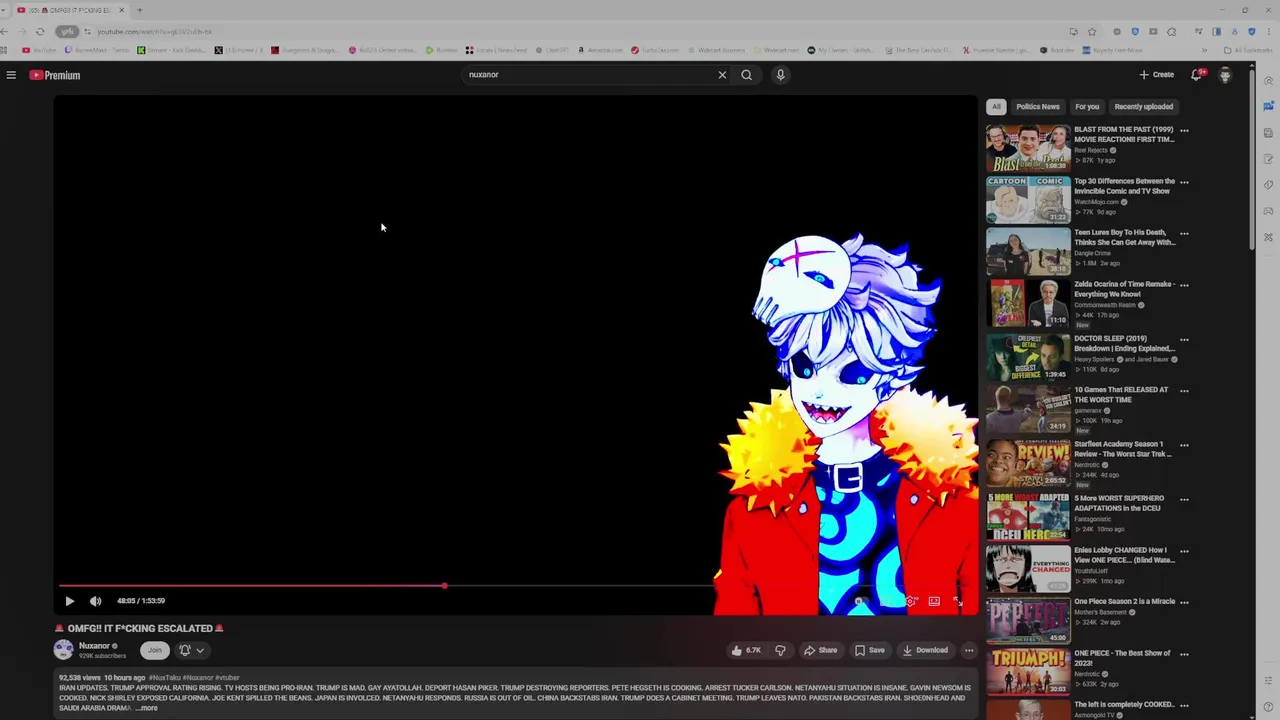Screen dimensions: 1280x720
Task: Open options menu for Doctor Sleep video
Action: coord(1184,340)
